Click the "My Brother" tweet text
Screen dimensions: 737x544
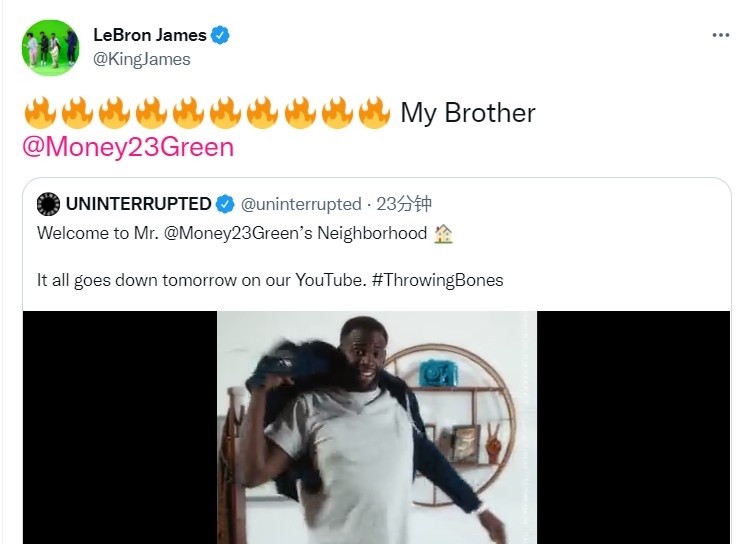coord(468,113)
